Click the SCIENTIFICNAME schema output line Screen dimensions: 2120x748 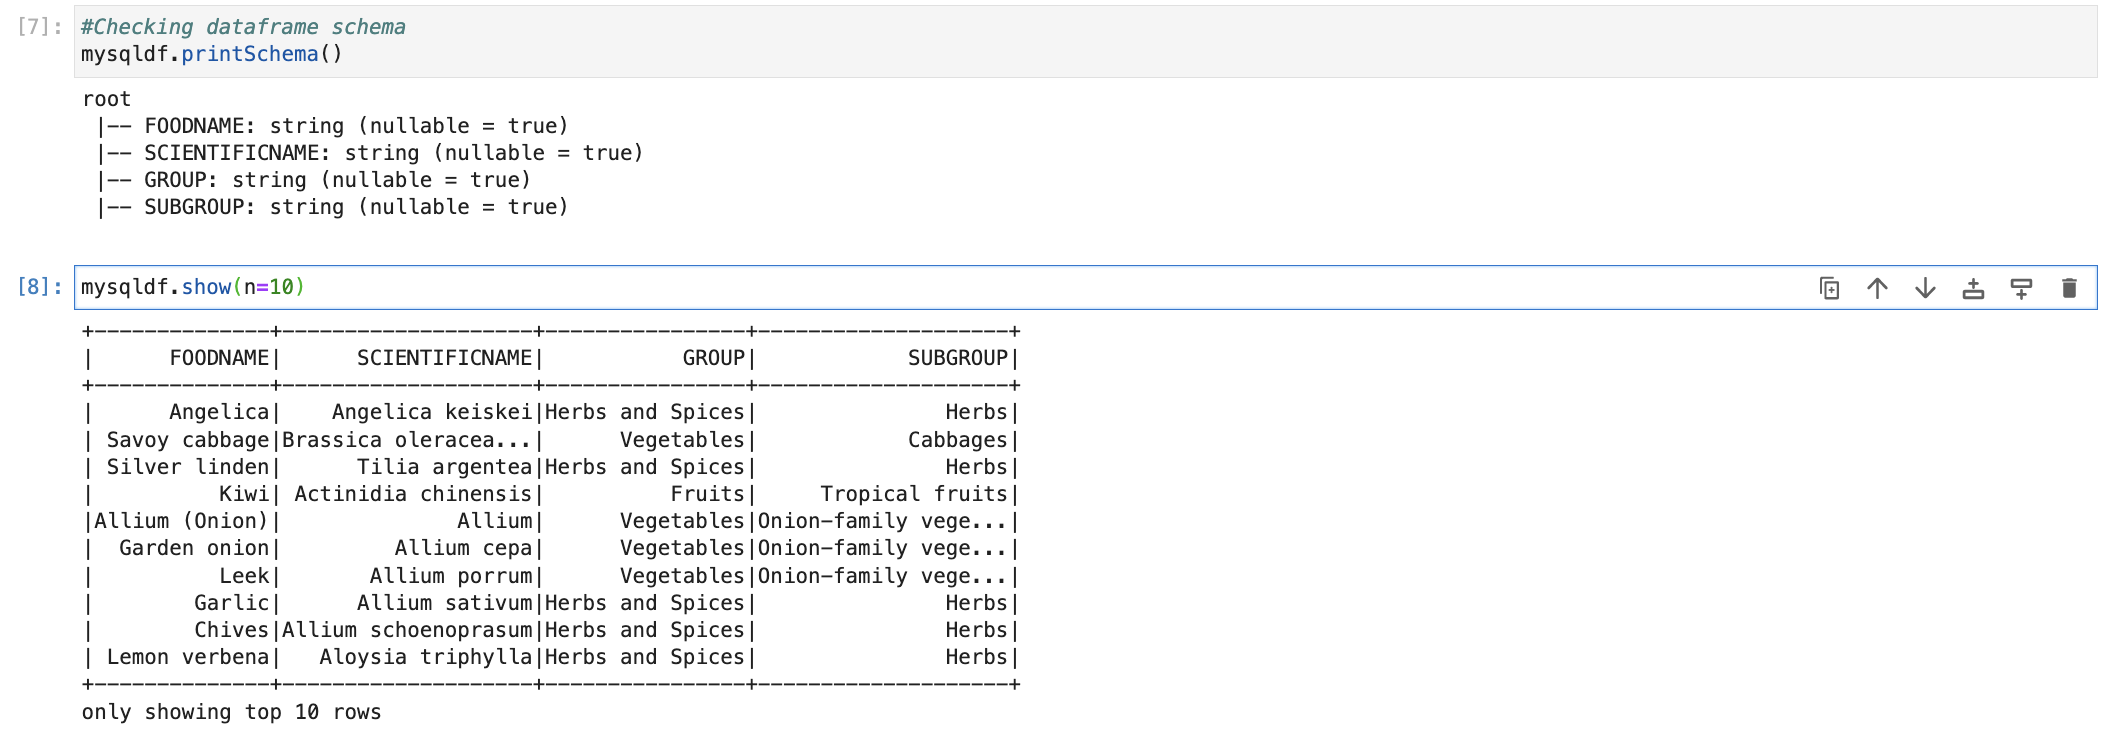pyautogui.click(x=393, y=153)
